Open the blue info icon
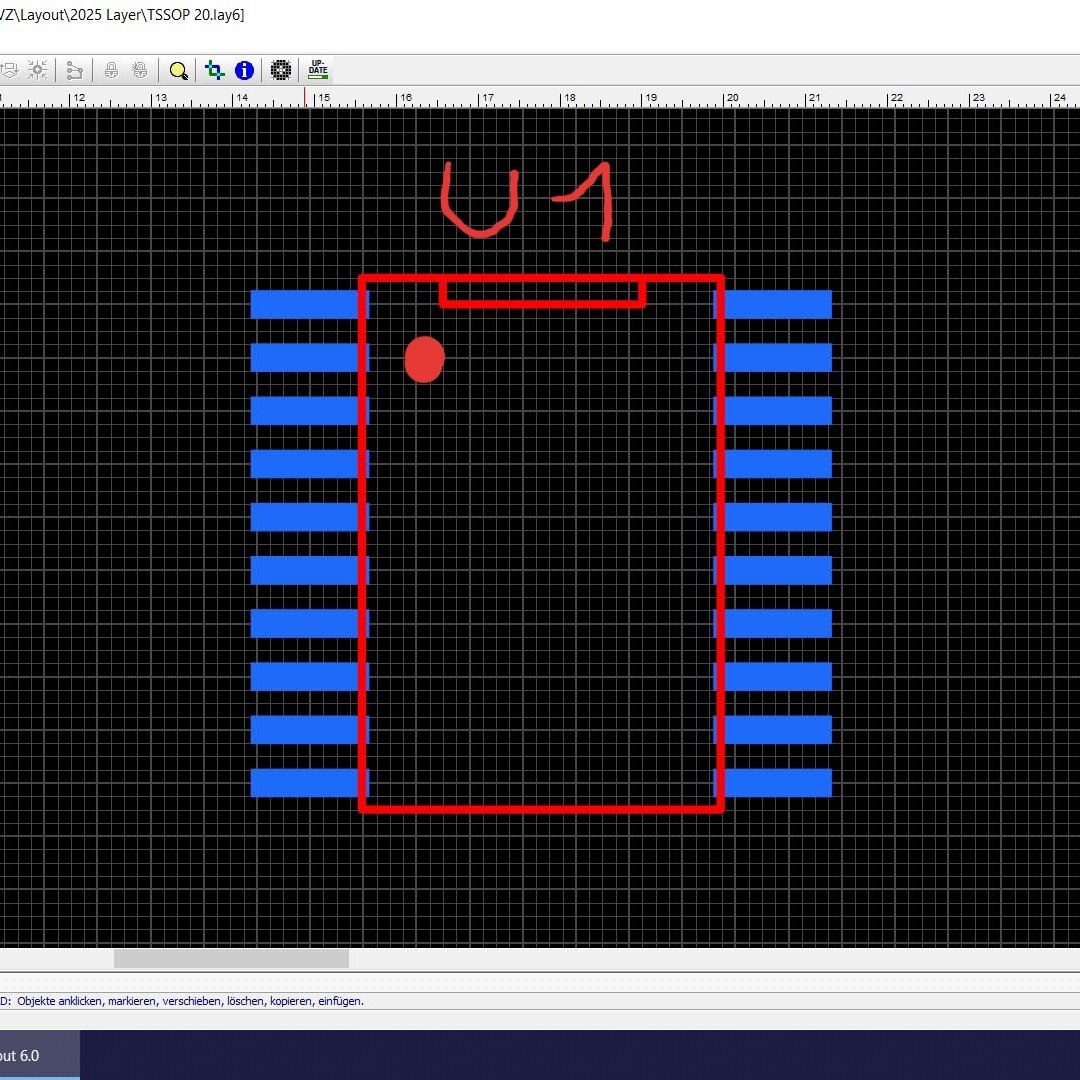1080x1080 pixels. pos(244,70)
